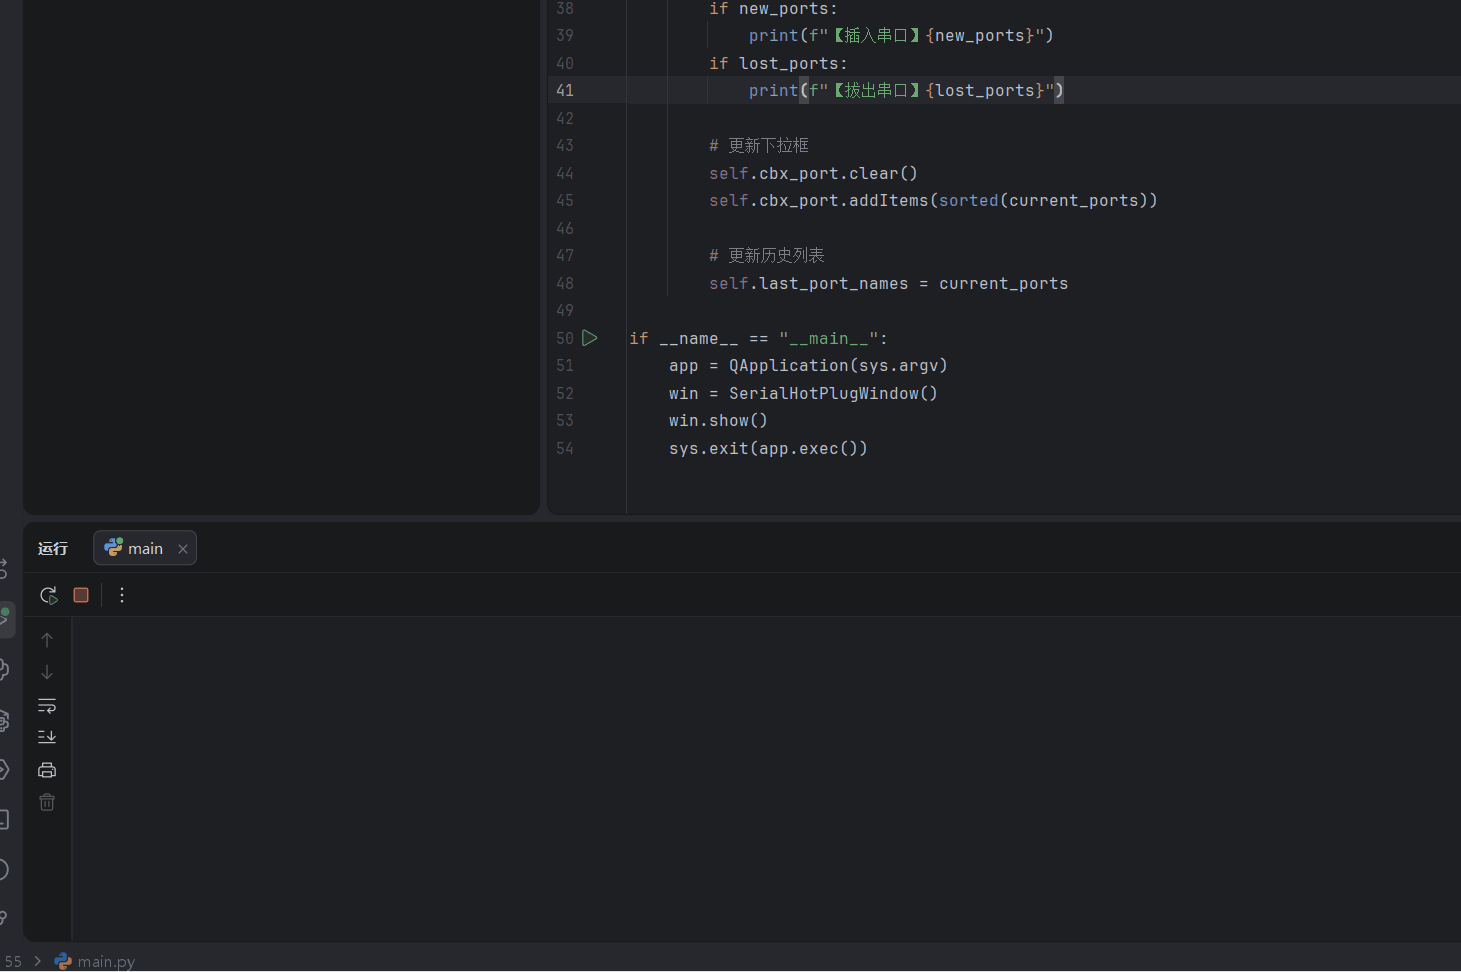Rerun the main configuration
This screenshot has width=1461, height=972.
(48, 595)
